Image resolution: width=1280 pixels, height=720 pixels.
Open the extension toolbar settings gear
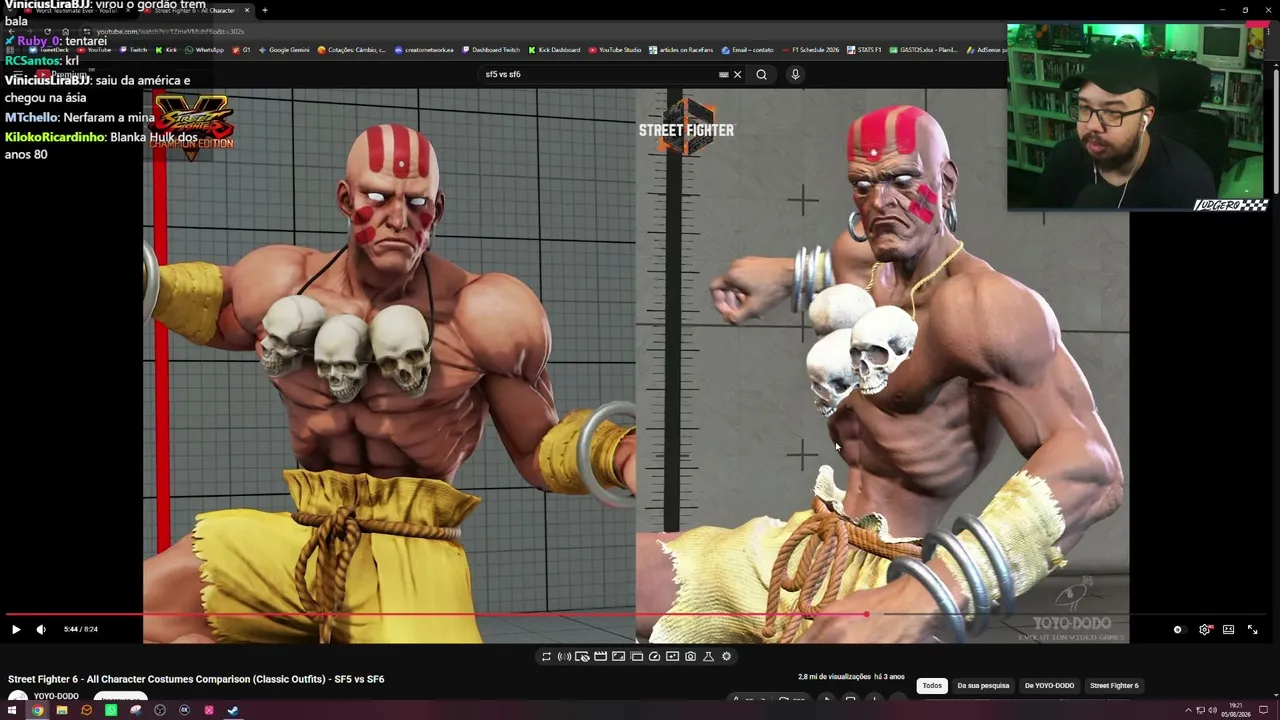point(726,657)
